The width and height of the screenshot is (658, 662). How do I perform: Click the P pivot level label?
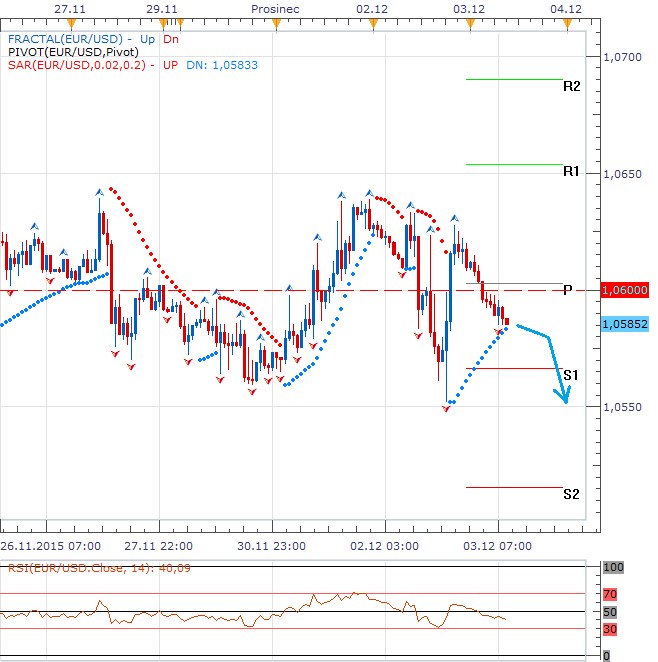[x=567, y=290]
